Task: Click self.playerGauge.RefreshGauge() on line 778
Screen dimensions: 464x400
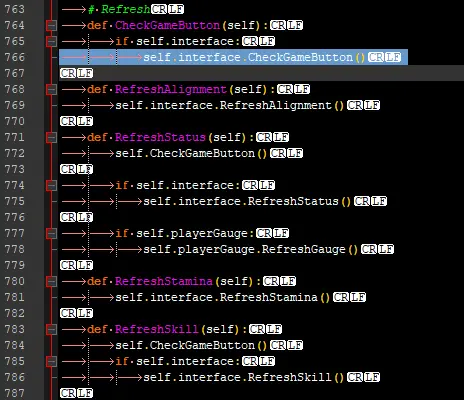Action: 251,249
